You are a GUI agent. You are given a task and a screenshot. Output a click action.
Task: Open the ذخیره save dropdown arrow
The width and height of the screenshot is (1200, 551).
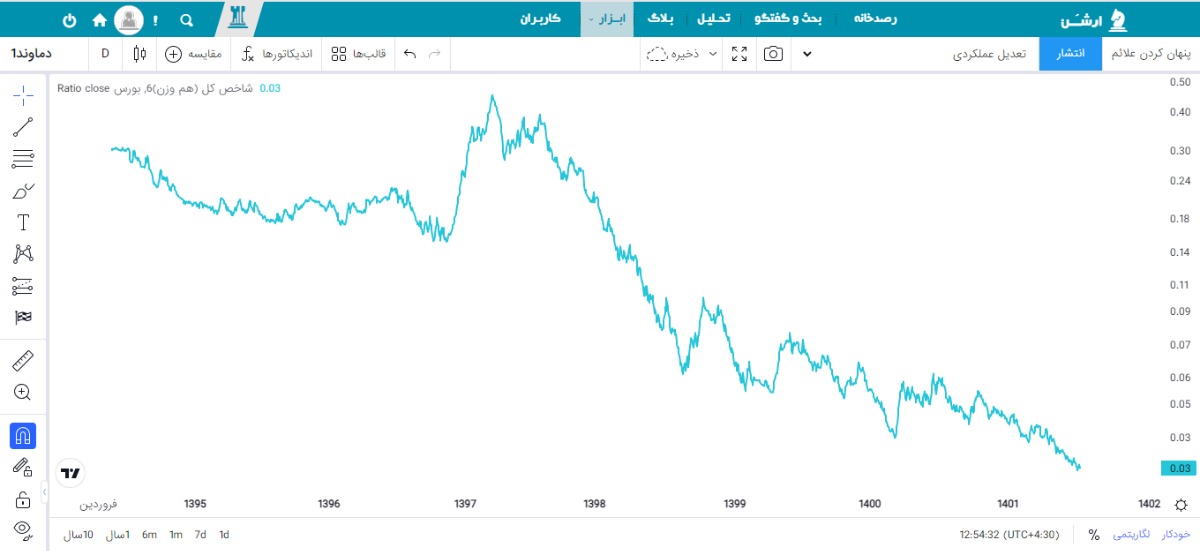(713, 54)
